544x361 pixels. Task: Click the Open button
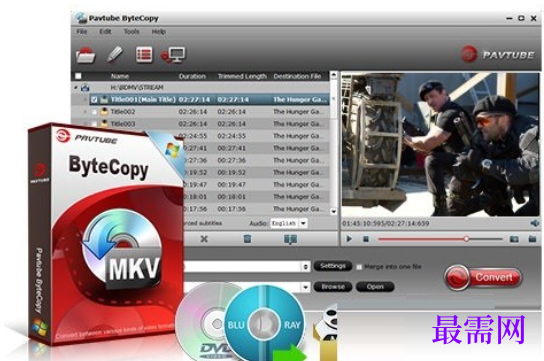click(375, 287)
